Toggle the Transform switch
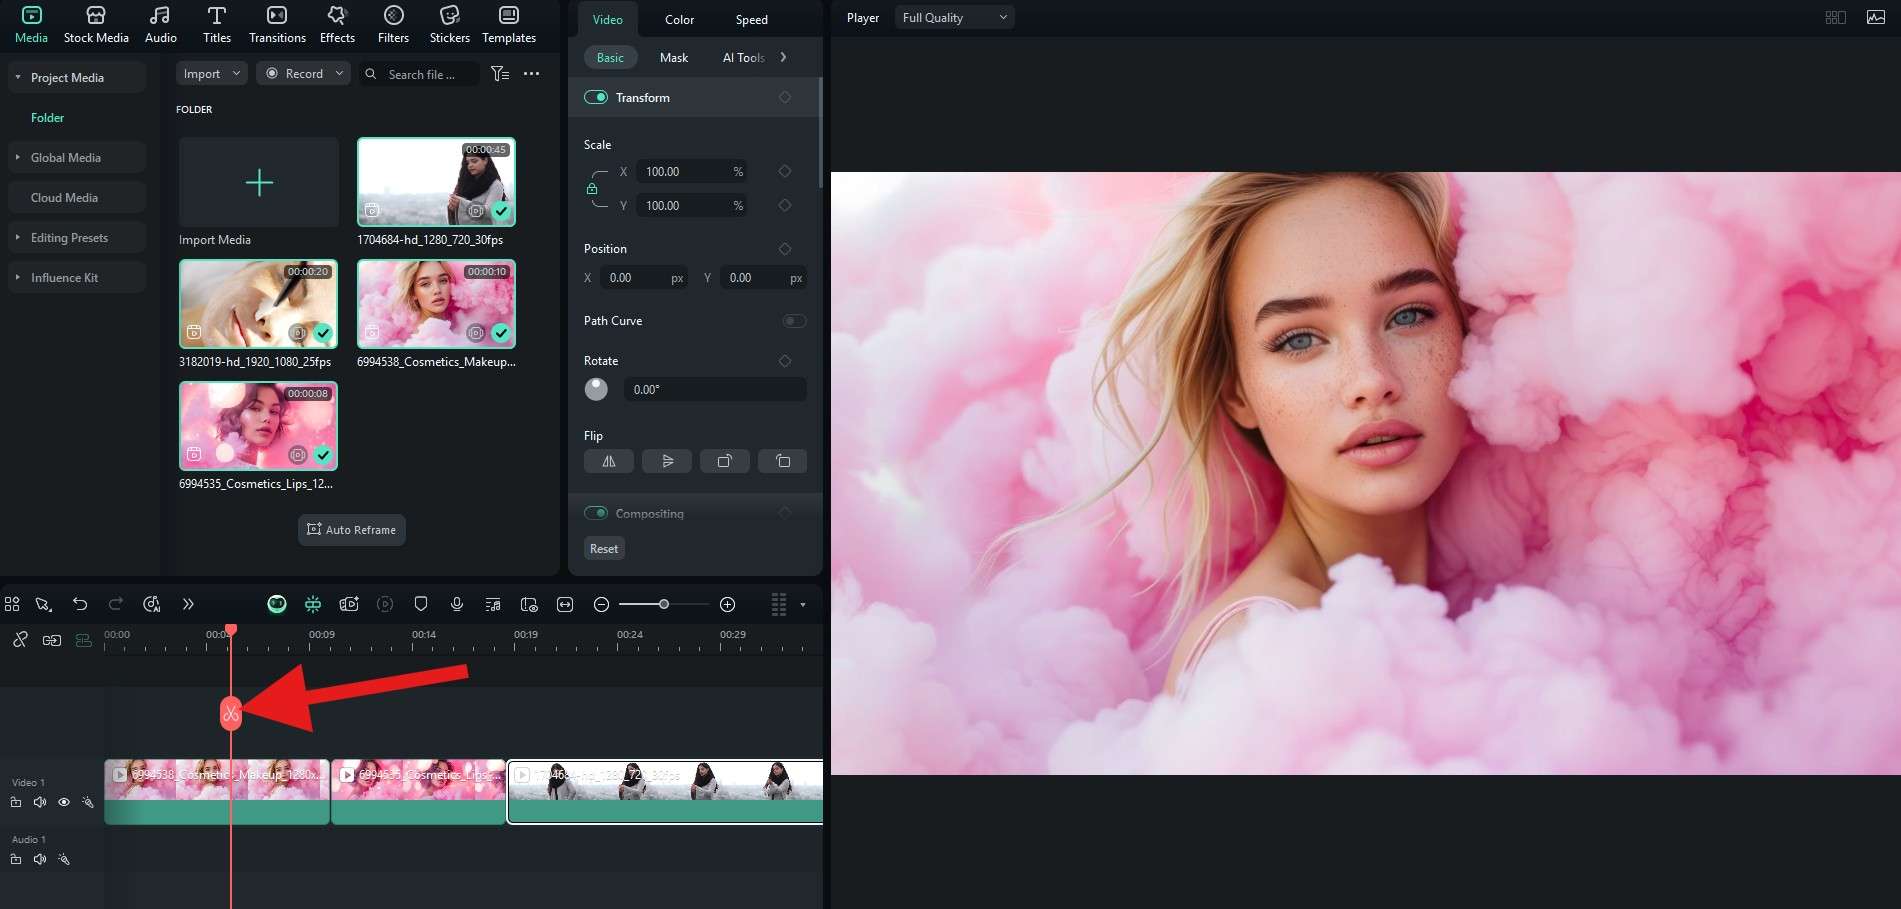Screen dimensions: 1901x909 [x=596, y=97]
